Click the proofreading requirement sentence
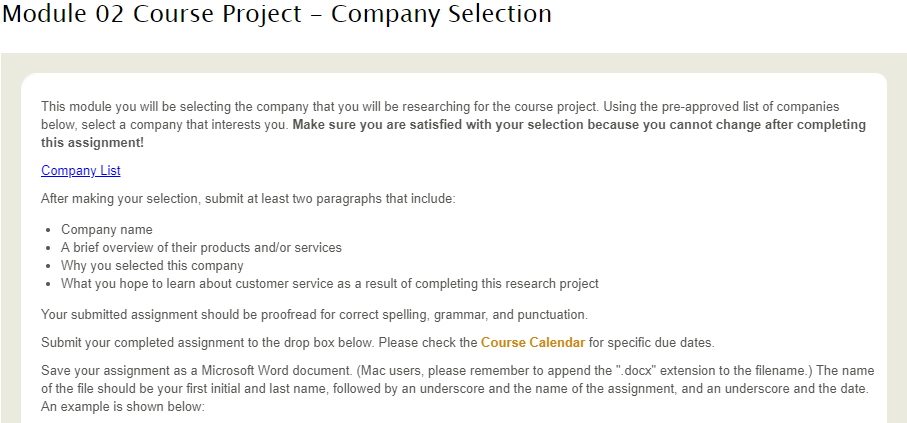Viewport: 907px width, 423px height. point(314,315)
